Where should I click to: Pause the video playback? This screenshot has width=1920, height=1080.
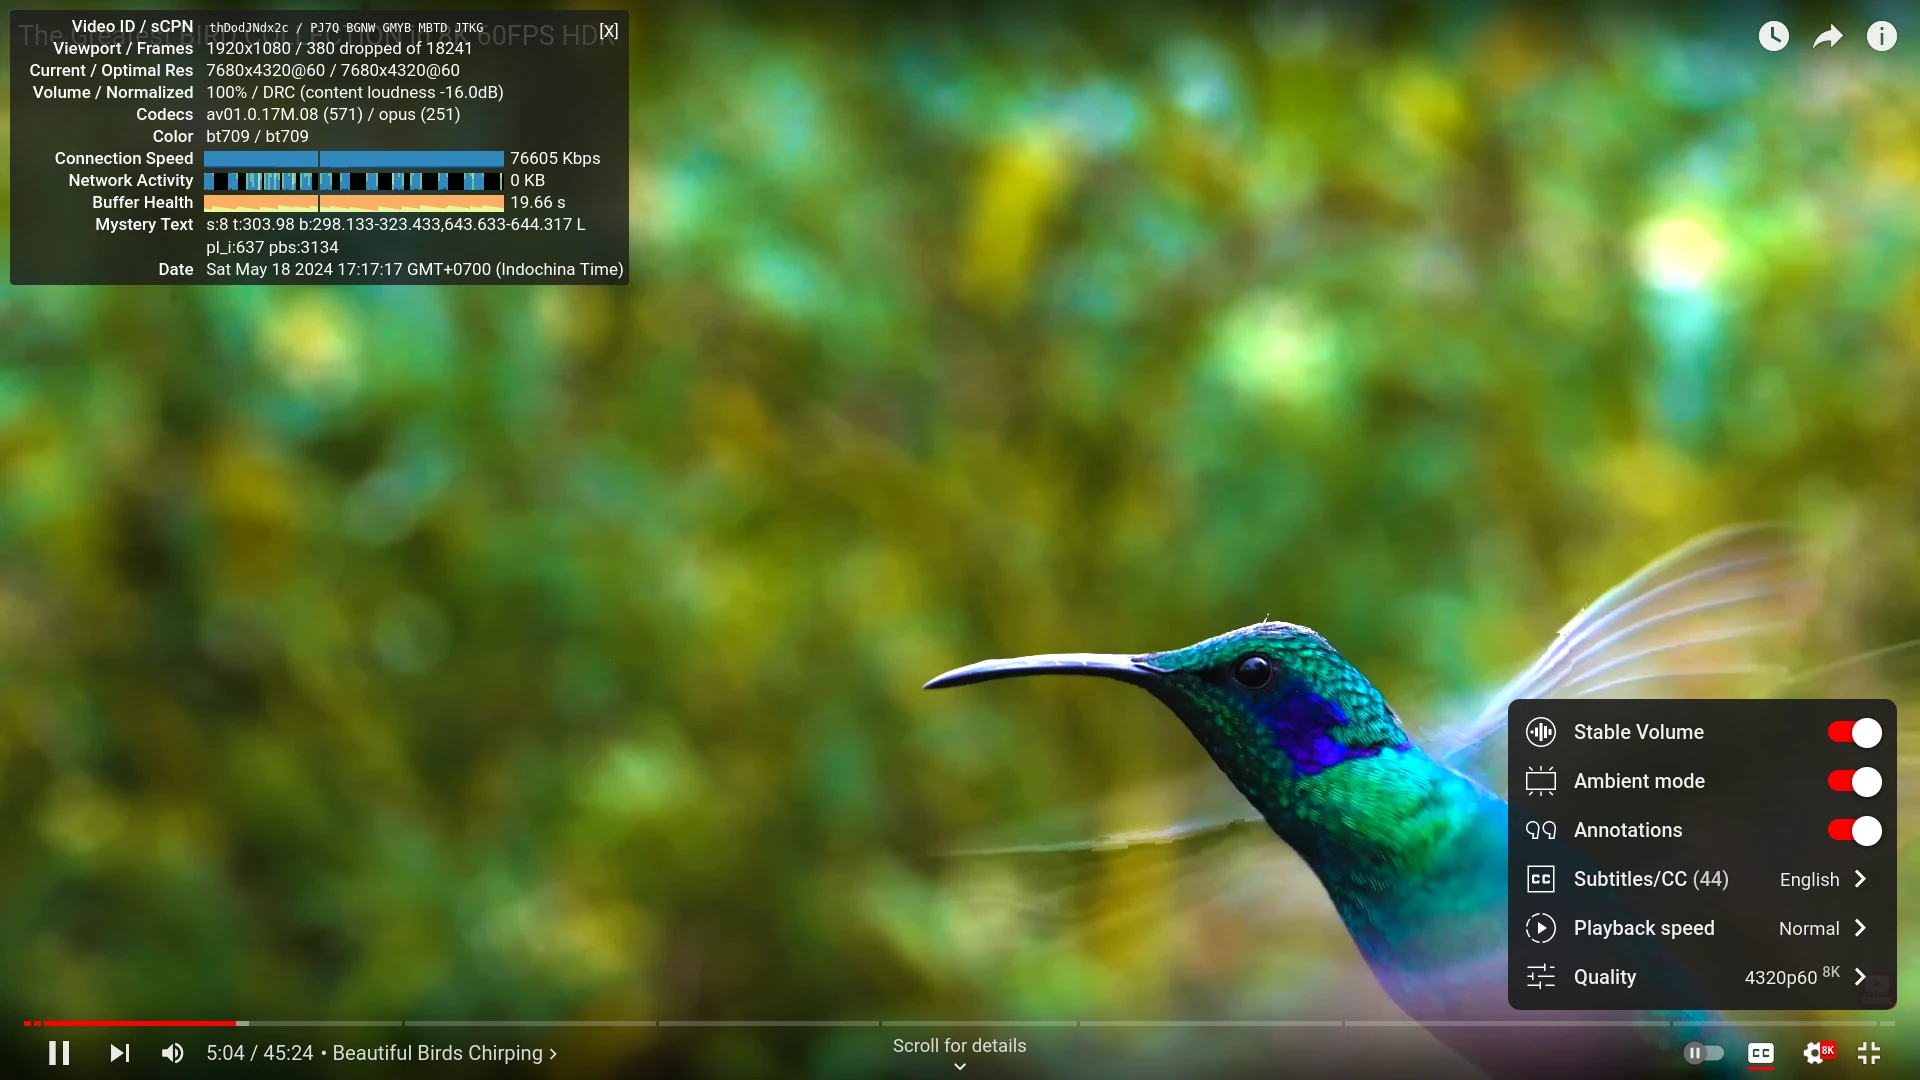click(59, 1053)
